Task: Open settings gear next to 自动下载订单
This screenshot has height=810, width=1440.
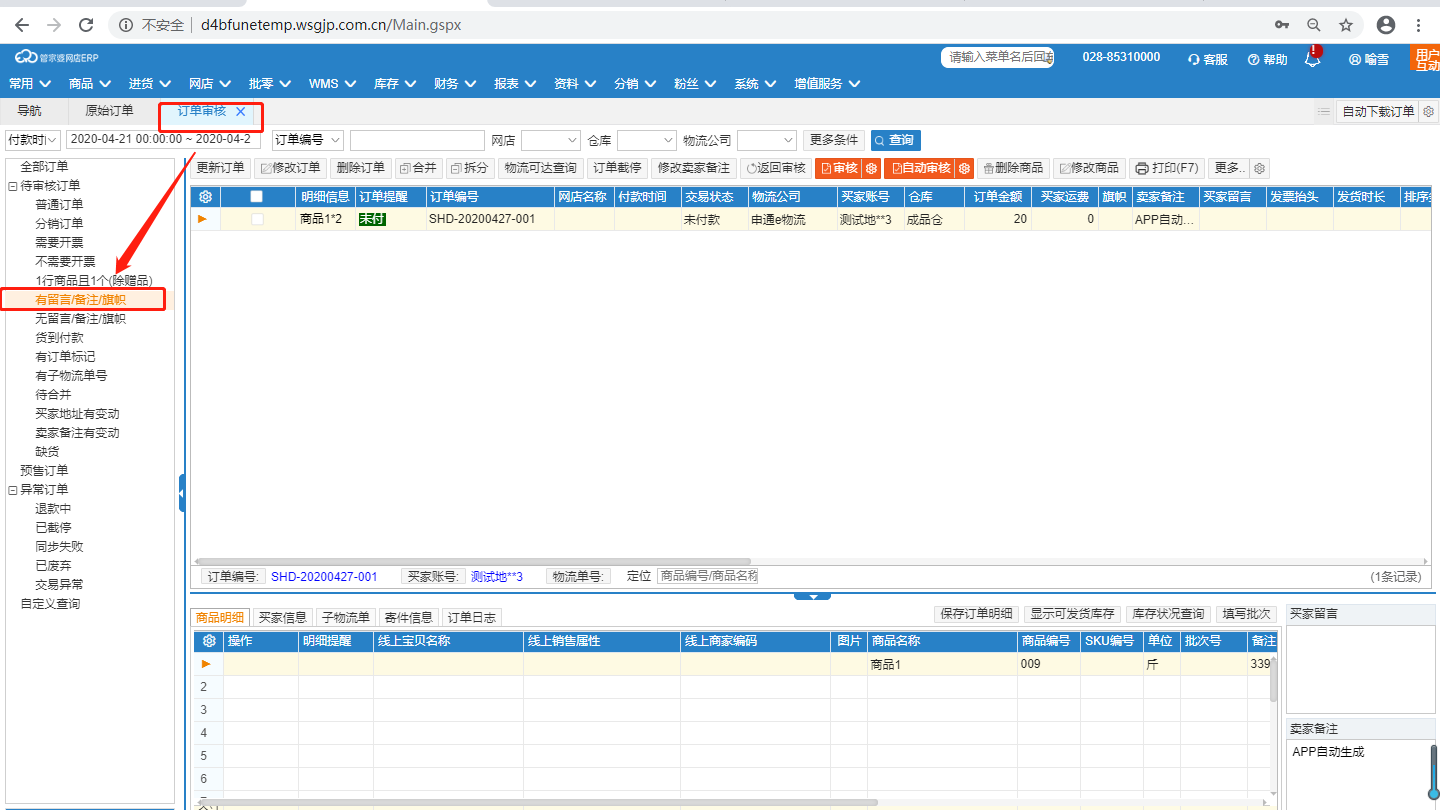Action: [1428, 112]
